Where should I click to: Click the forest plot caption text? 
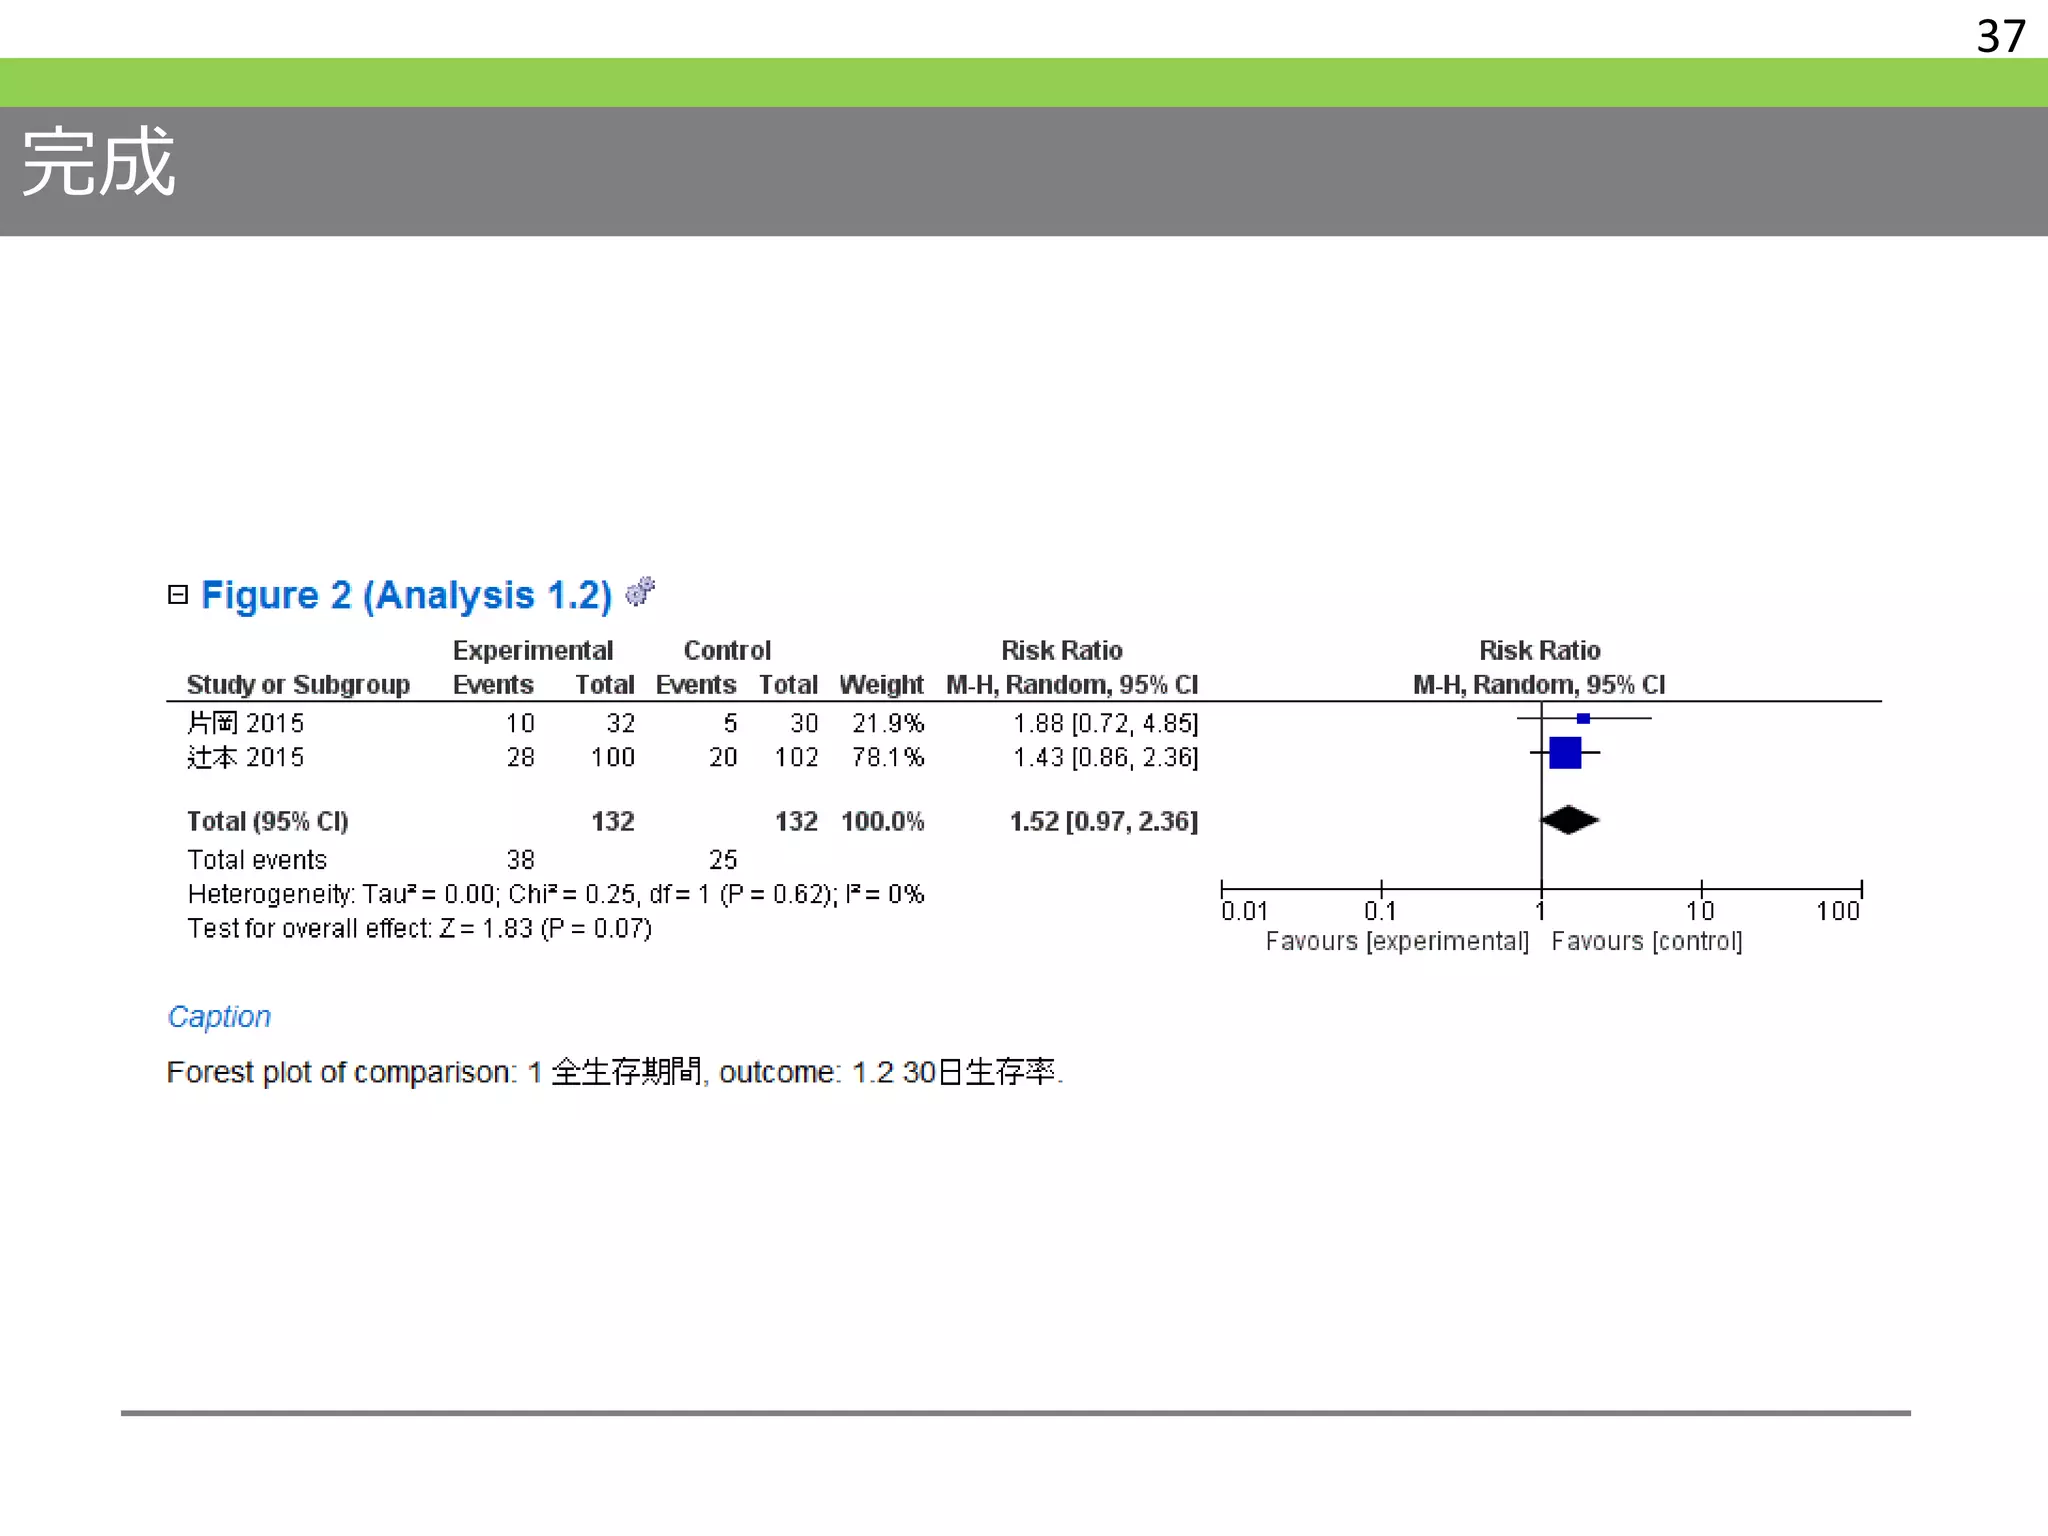614,1072
